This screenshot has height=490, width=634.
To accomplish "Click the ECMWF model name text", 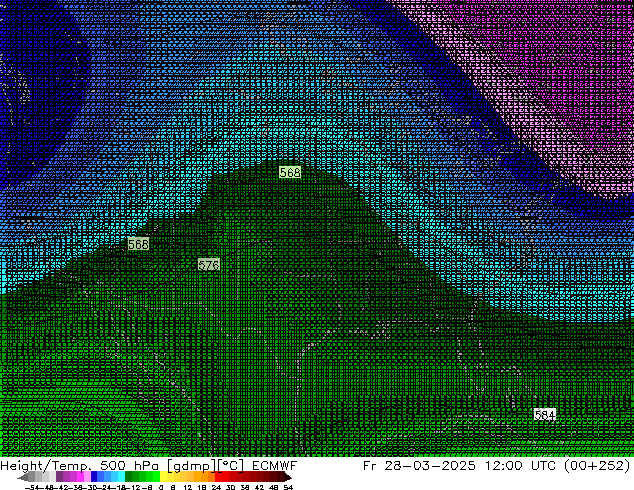I will tap(275, 466).
